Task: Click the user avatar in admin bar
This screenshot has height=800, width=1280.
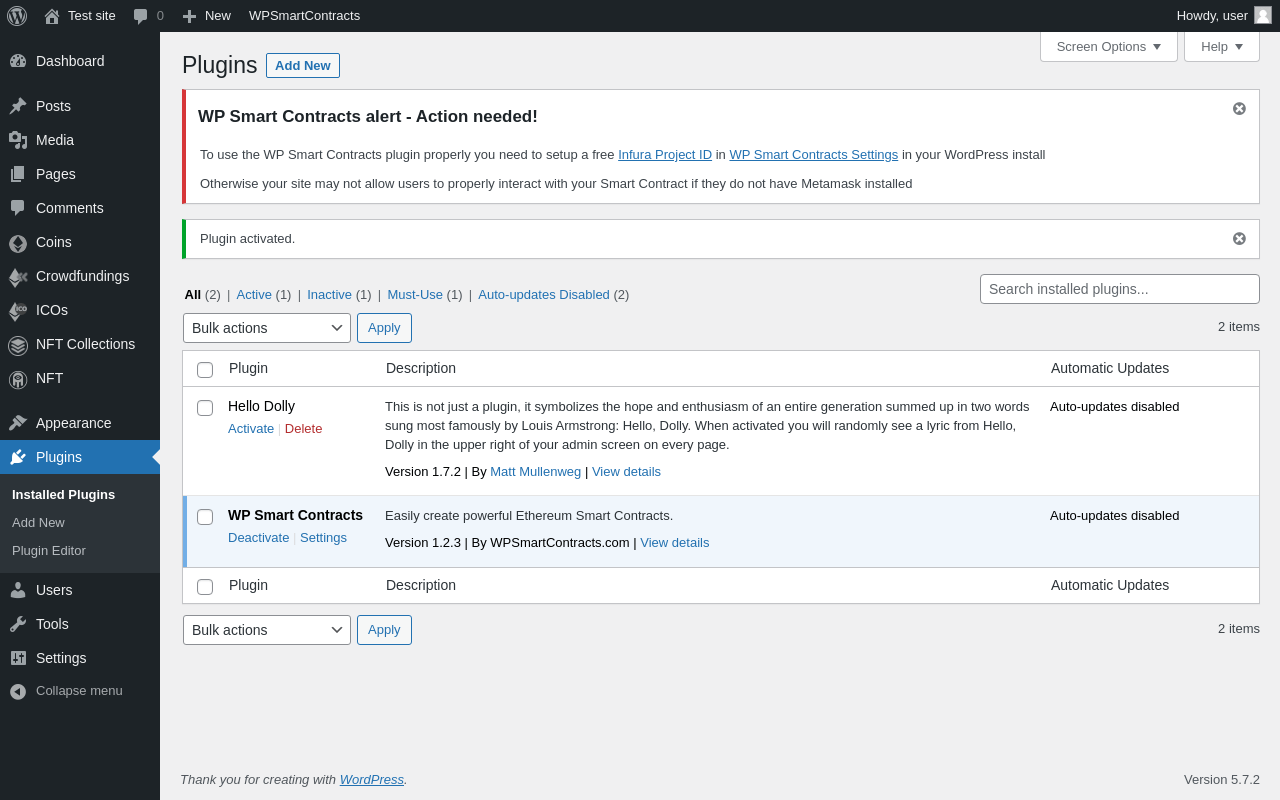Action: pyautogui.click(x=1263, y=15)
